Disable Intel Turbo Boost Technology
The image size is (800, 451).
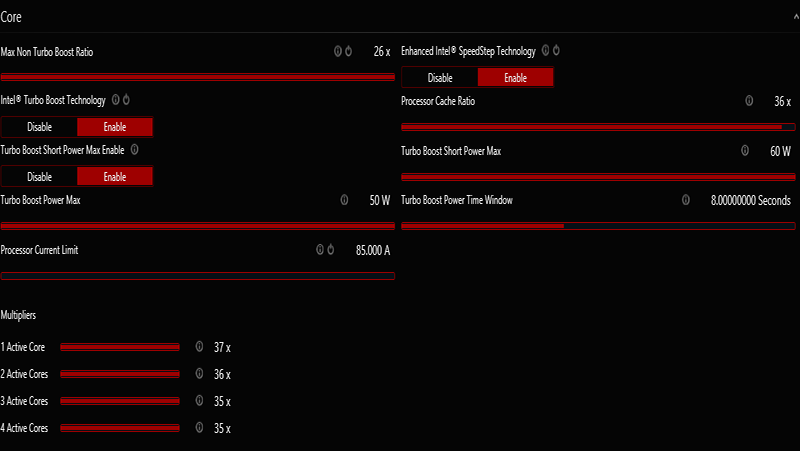point(39,127)
